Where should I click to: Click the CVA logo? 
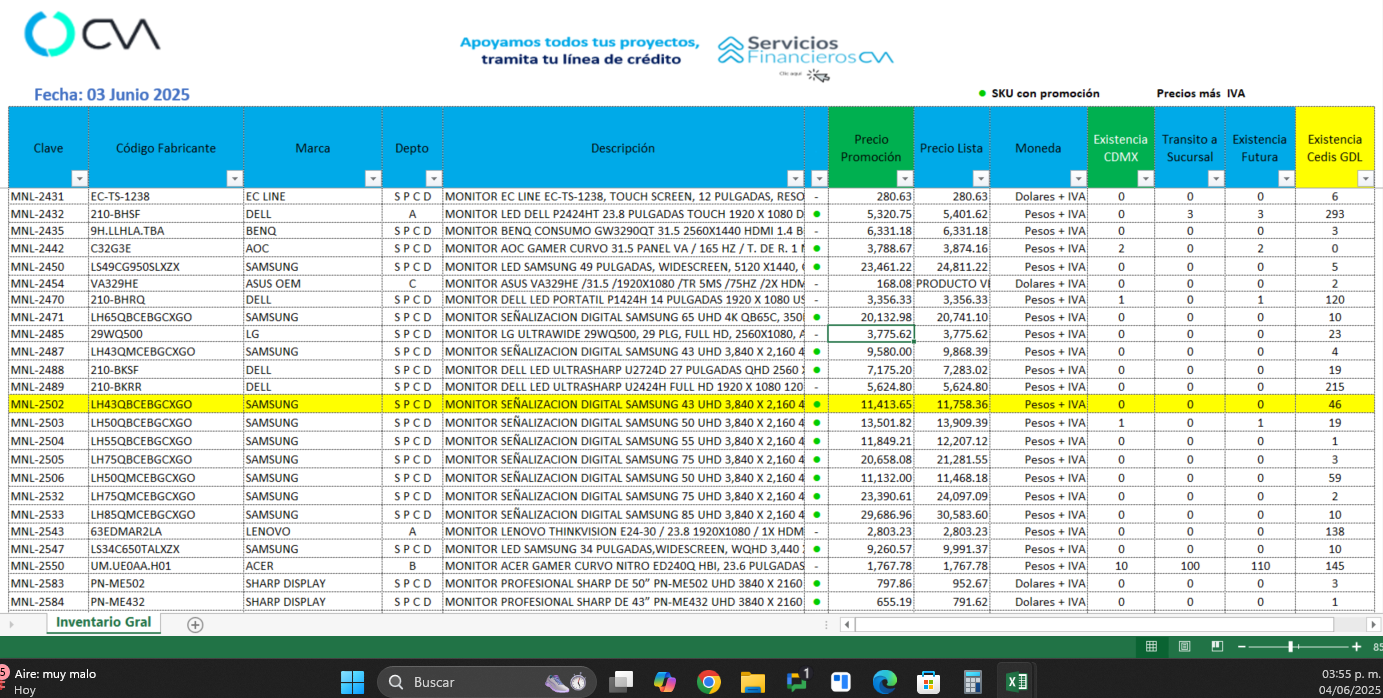[x=92, y=34]
